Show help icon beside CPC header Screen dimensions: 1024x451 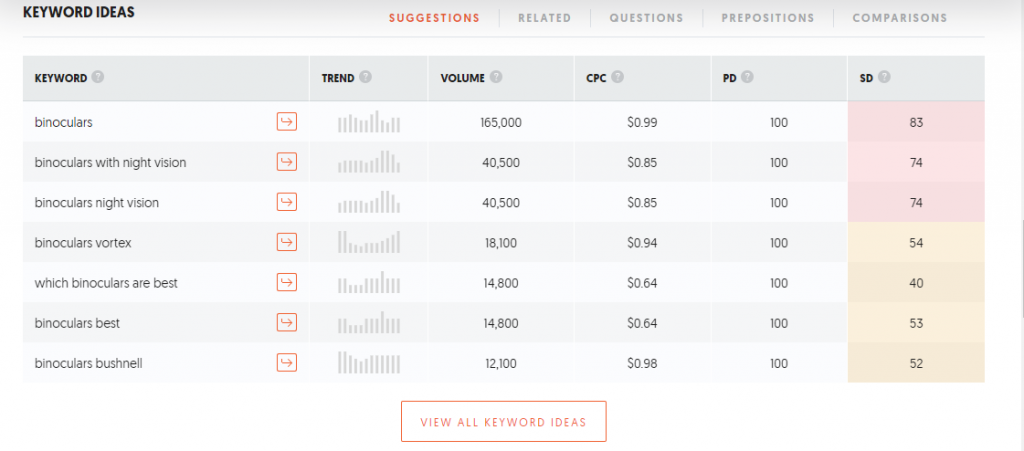pos(617,77)
